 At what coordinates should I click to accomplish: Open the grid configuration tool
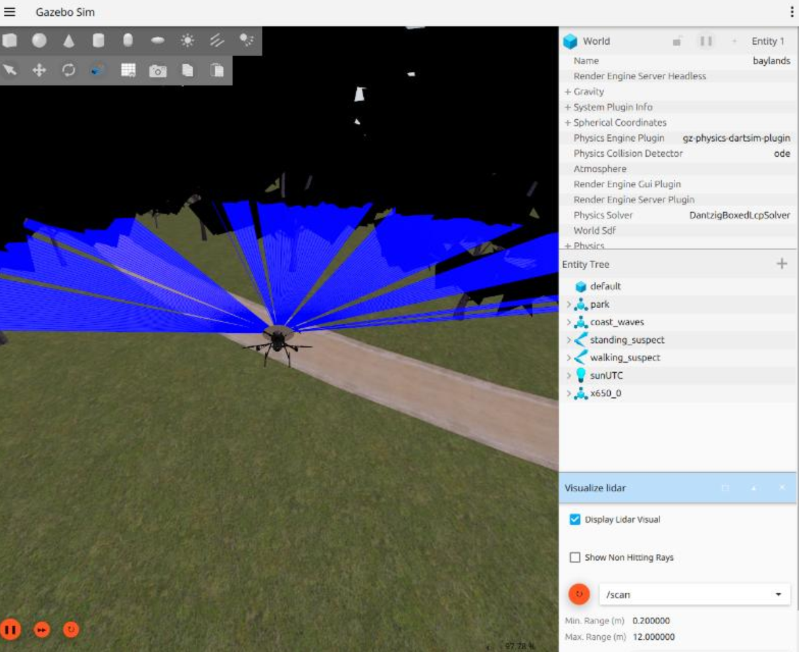coord(128,70)
